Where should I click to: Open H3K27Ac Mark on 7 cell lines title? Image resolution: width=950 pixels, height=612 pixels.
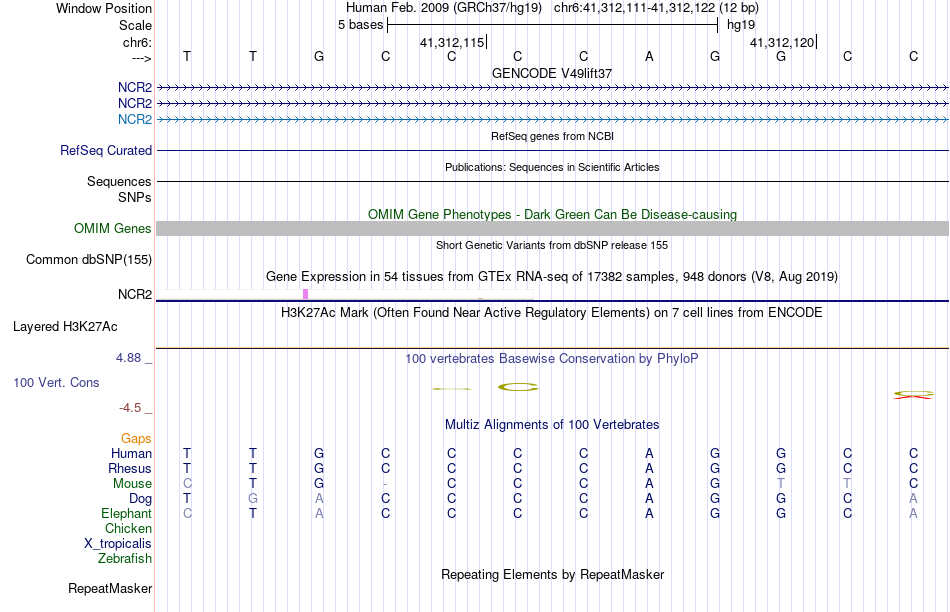pos(552,313)
